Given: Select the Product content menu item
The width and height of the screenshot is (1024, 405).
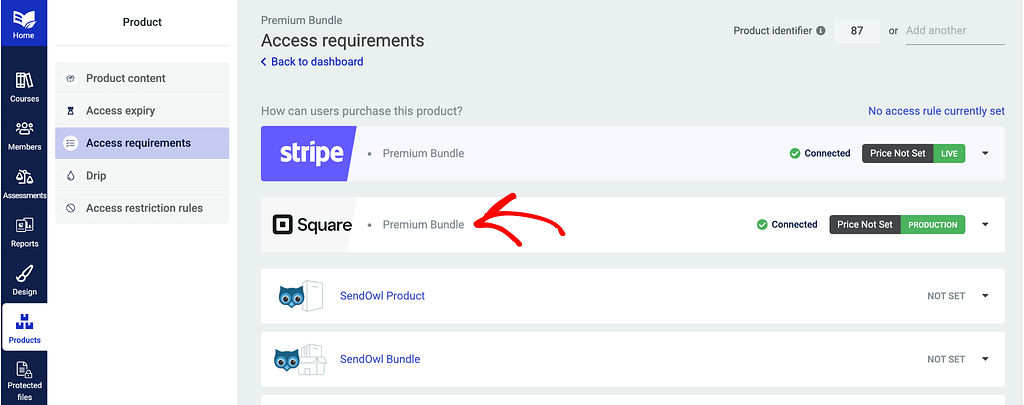Looking at the screenshot, I should coord(126,78).
